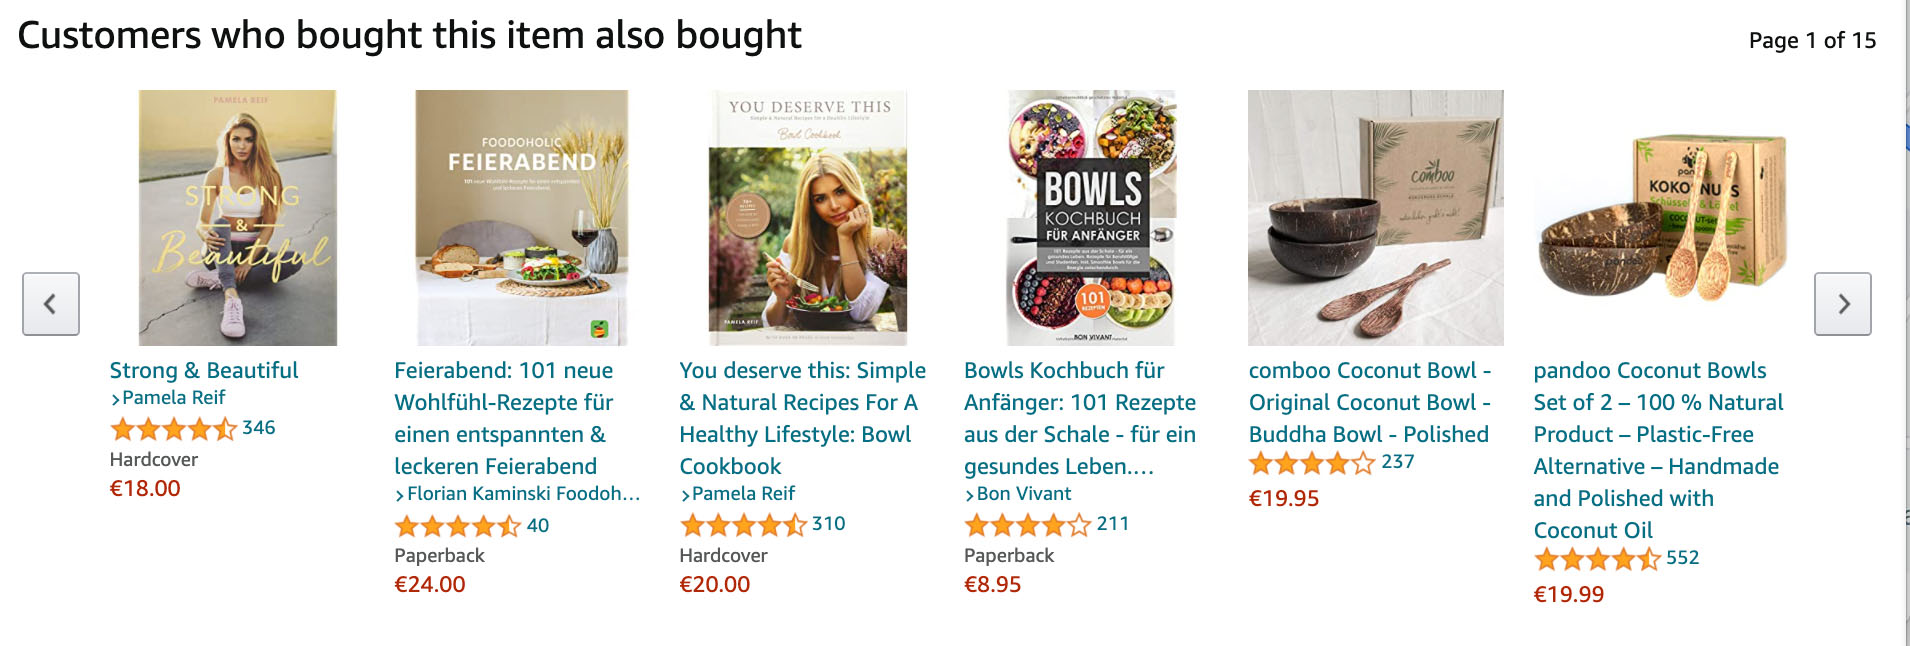Click the 552 reviews count link
Screen dimensions: 1910x646
click(1682, 558)
